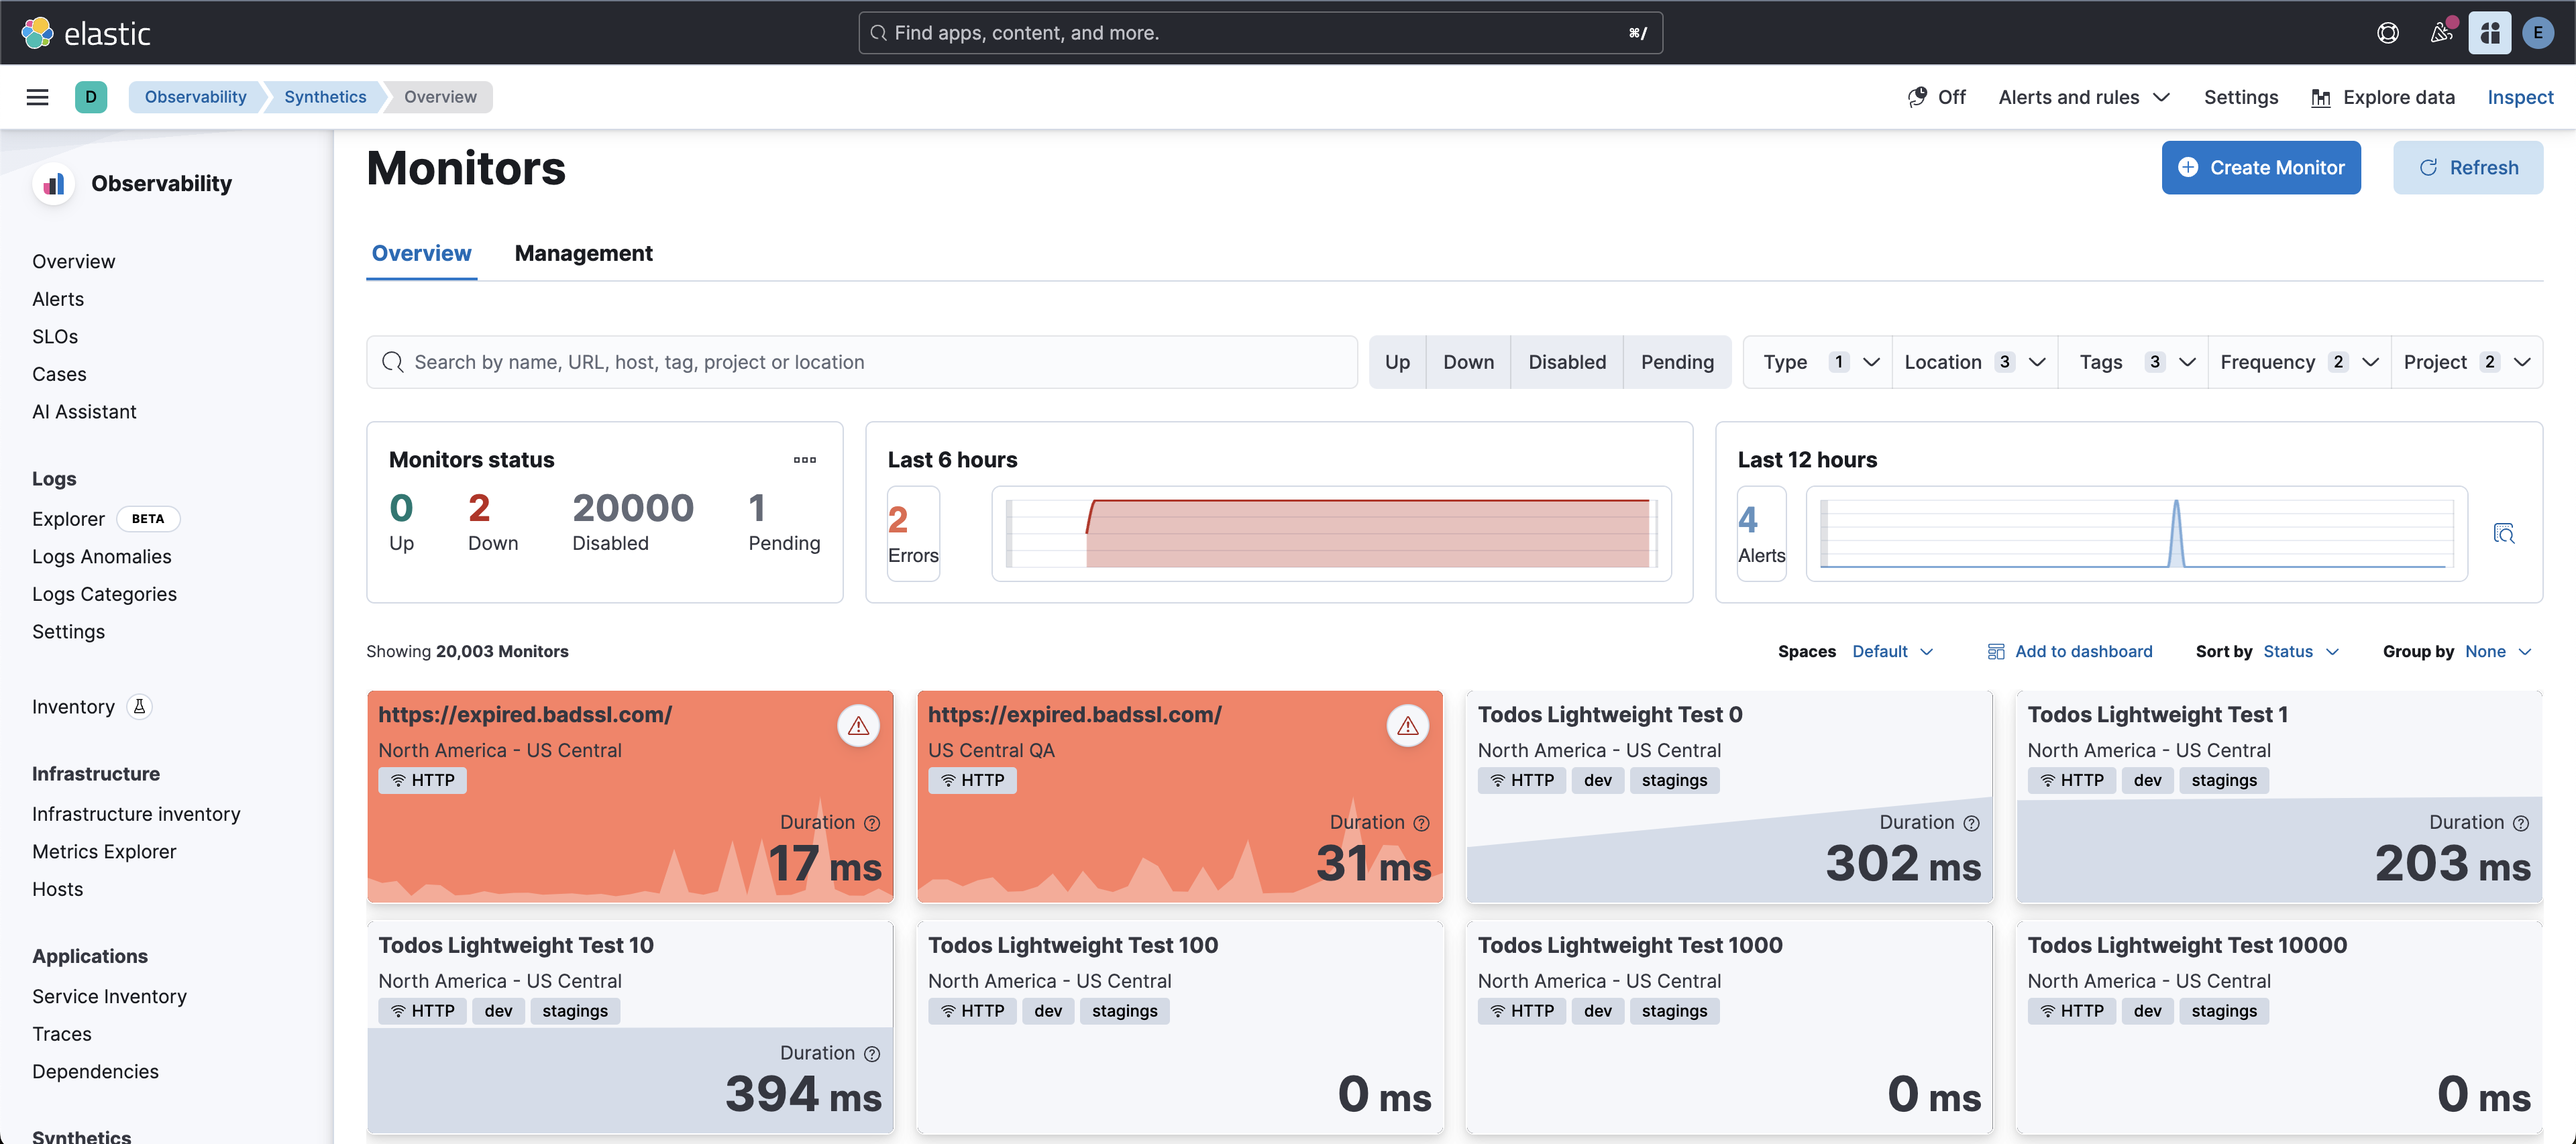The width and height of the screenshot is (2576, 1144).
Task: Click the stagings tag on Todos Lightweight Test 100
Action: pyautogui.click(x=1124, y=1011)
